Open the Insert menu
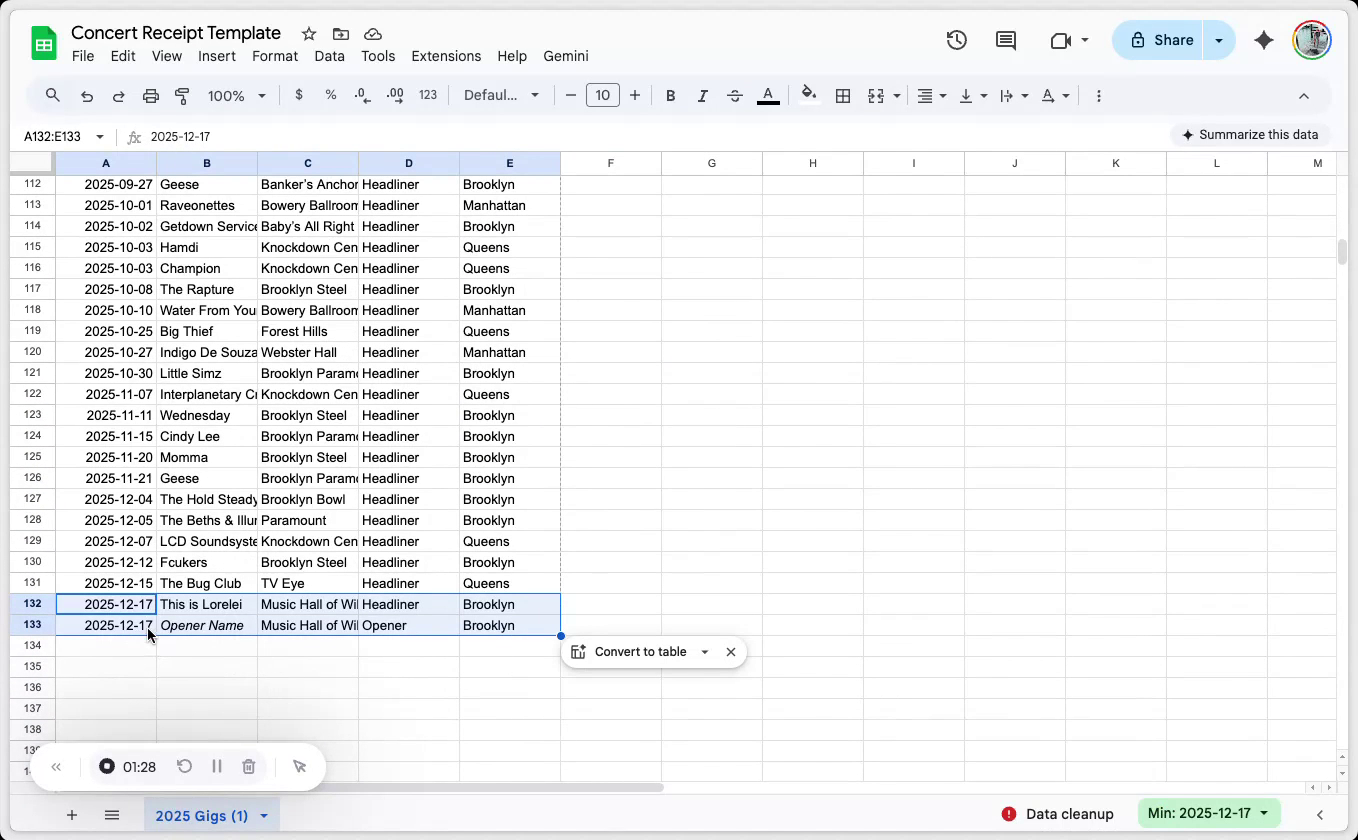The height and width of the screenshot is (840, 1358). click(217, 56)
